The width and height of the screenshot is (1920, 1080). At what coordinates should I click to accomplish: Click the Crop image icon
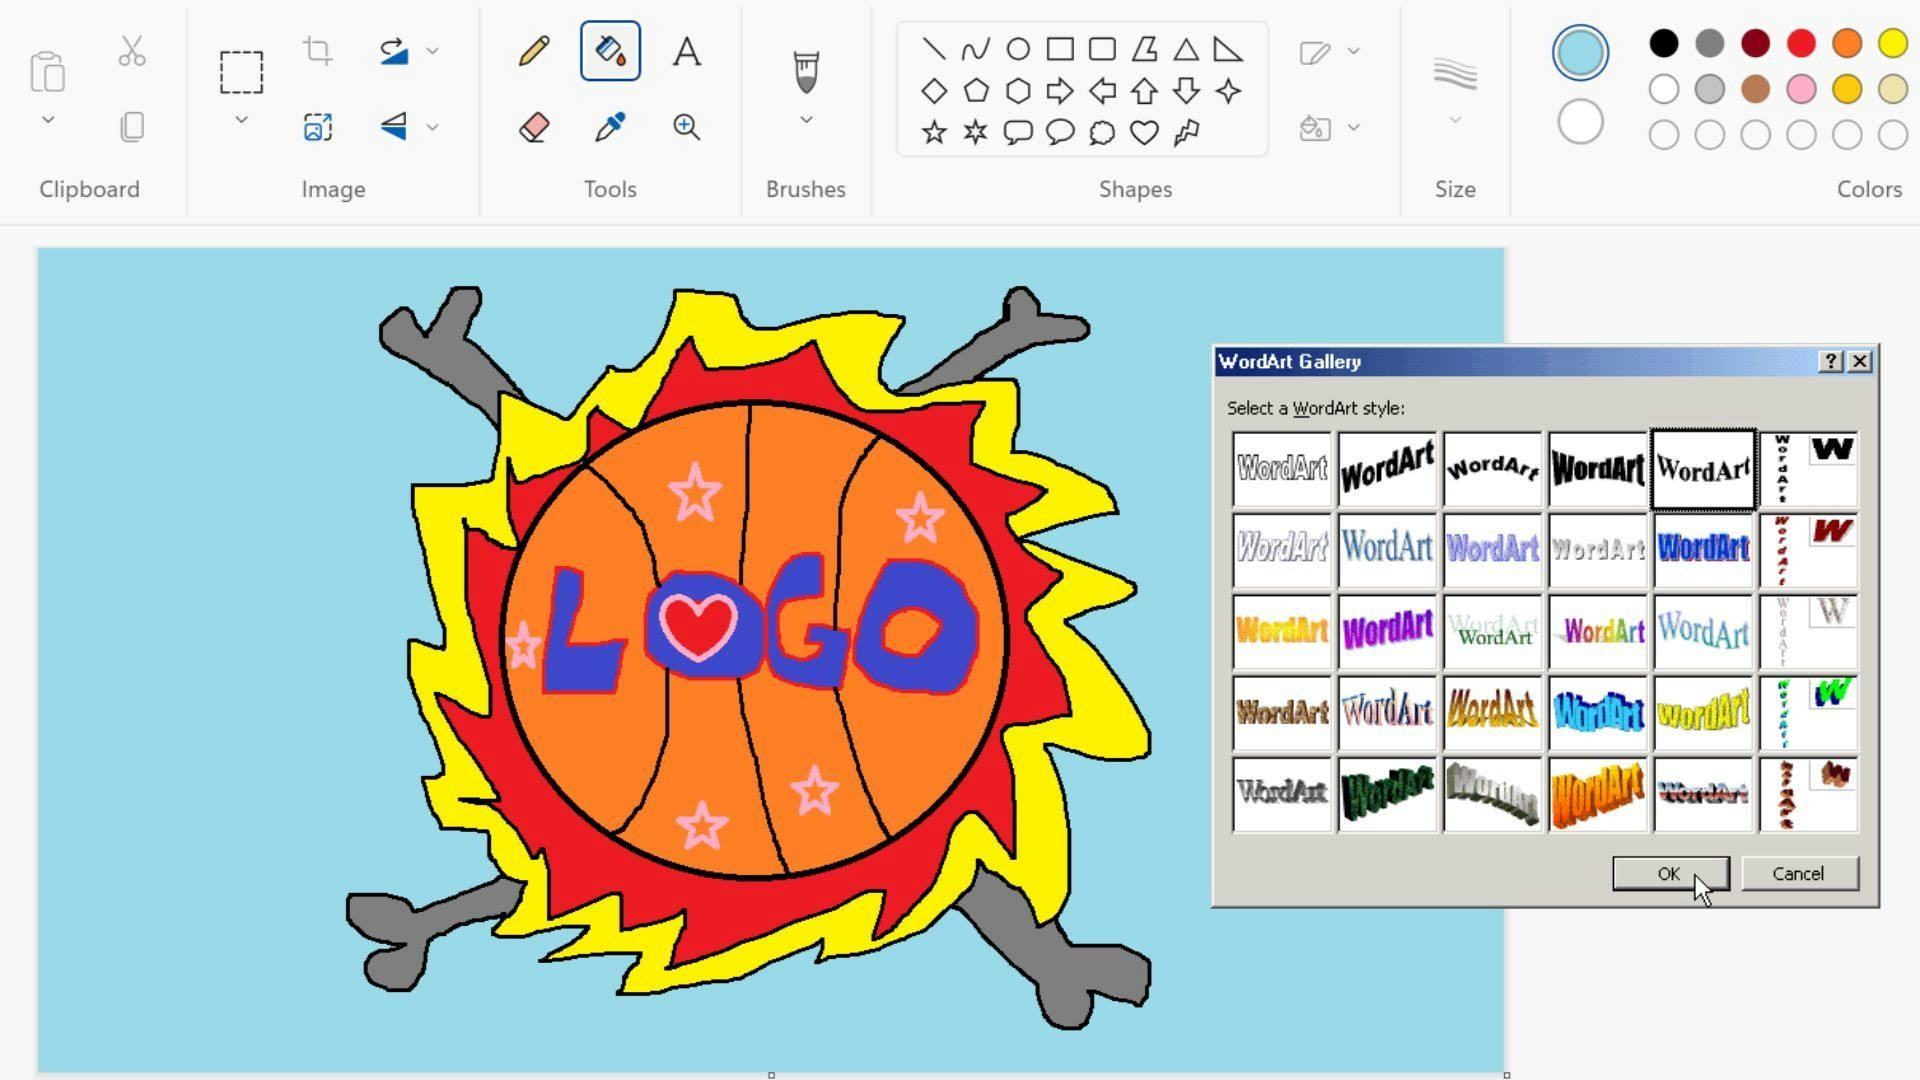coord(318,51)
